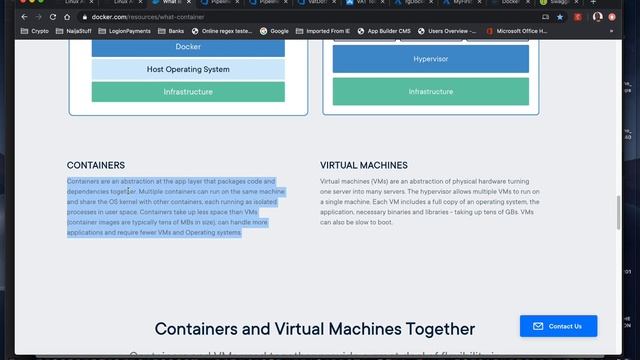
Task: Open the LogionPayments bookmarks folder
Action: click(124, 31)
